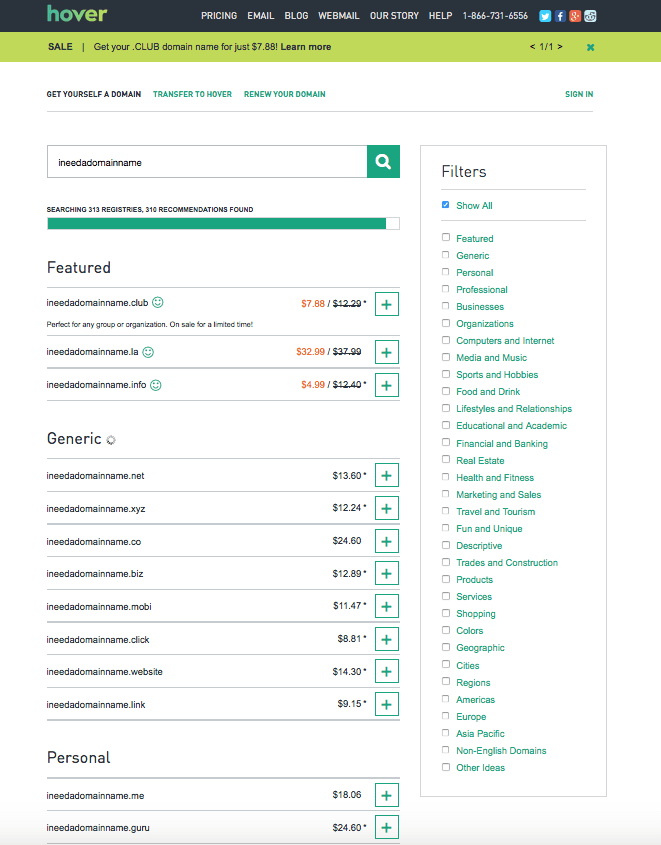Image resolution: width=661 pixels, height=845 pixels.
Task: Click the $32.99 sale price for .la
Action: point(310,351)
